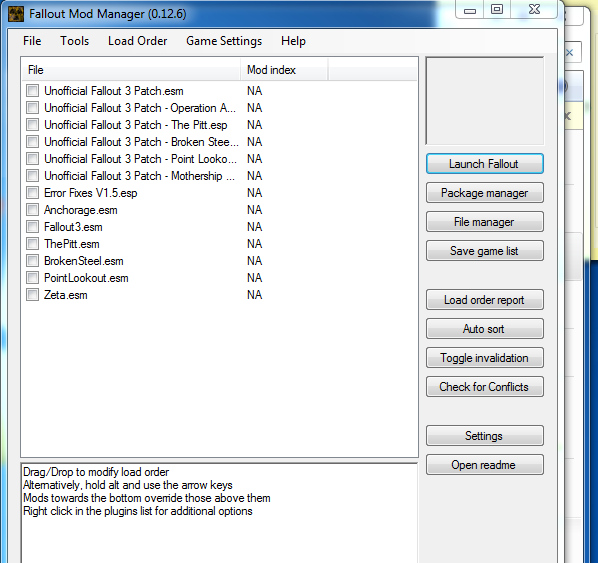Select the Anchorage.esm file name
Image resolution: width=598 pixels, height=563 pixels.
coord(80,210)
